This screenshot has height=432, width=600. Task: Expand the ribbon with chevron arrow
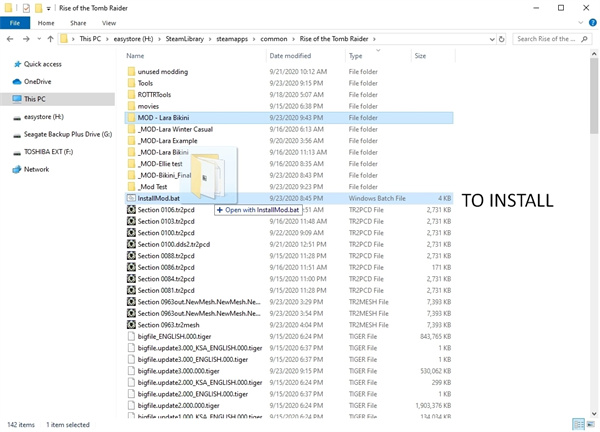point(578,22)
